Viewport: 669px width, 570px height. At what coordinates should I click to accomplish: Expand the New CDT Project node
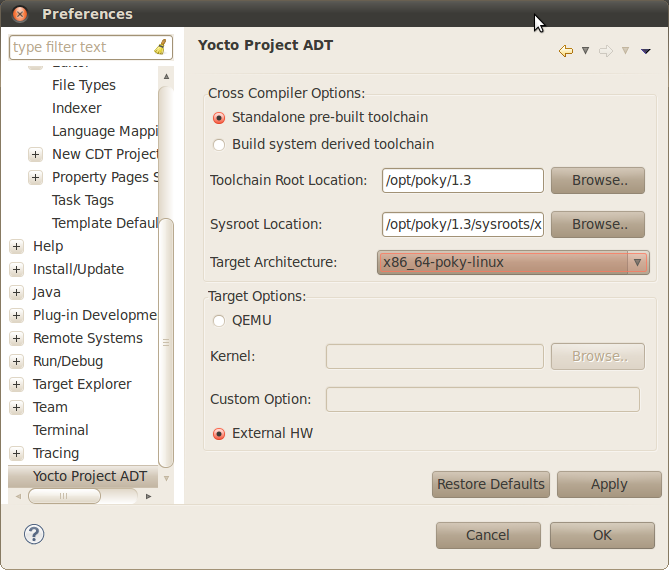point(35,154)
